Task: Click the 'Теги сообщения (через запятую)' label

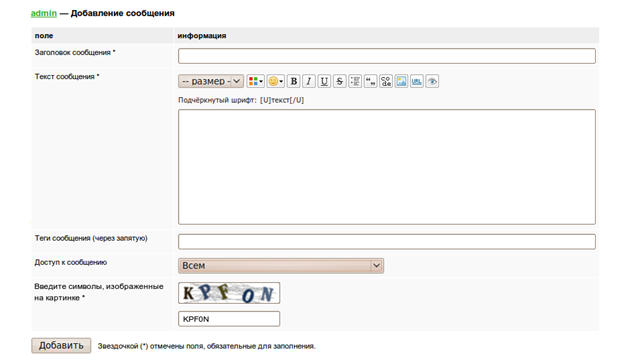Action: coord(91,238)
